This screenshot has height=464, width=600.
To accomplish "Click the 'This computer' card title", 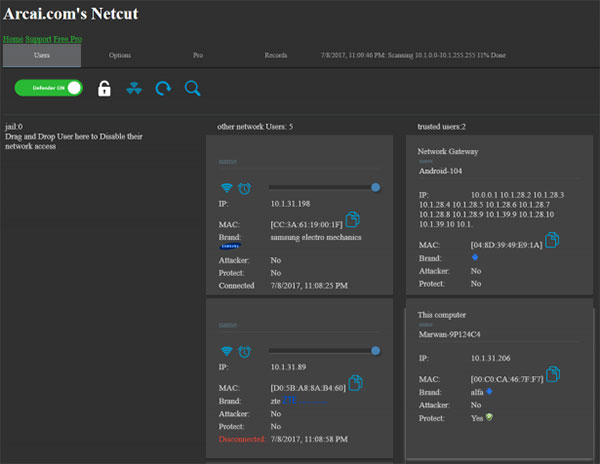I will tap(442, 315).
